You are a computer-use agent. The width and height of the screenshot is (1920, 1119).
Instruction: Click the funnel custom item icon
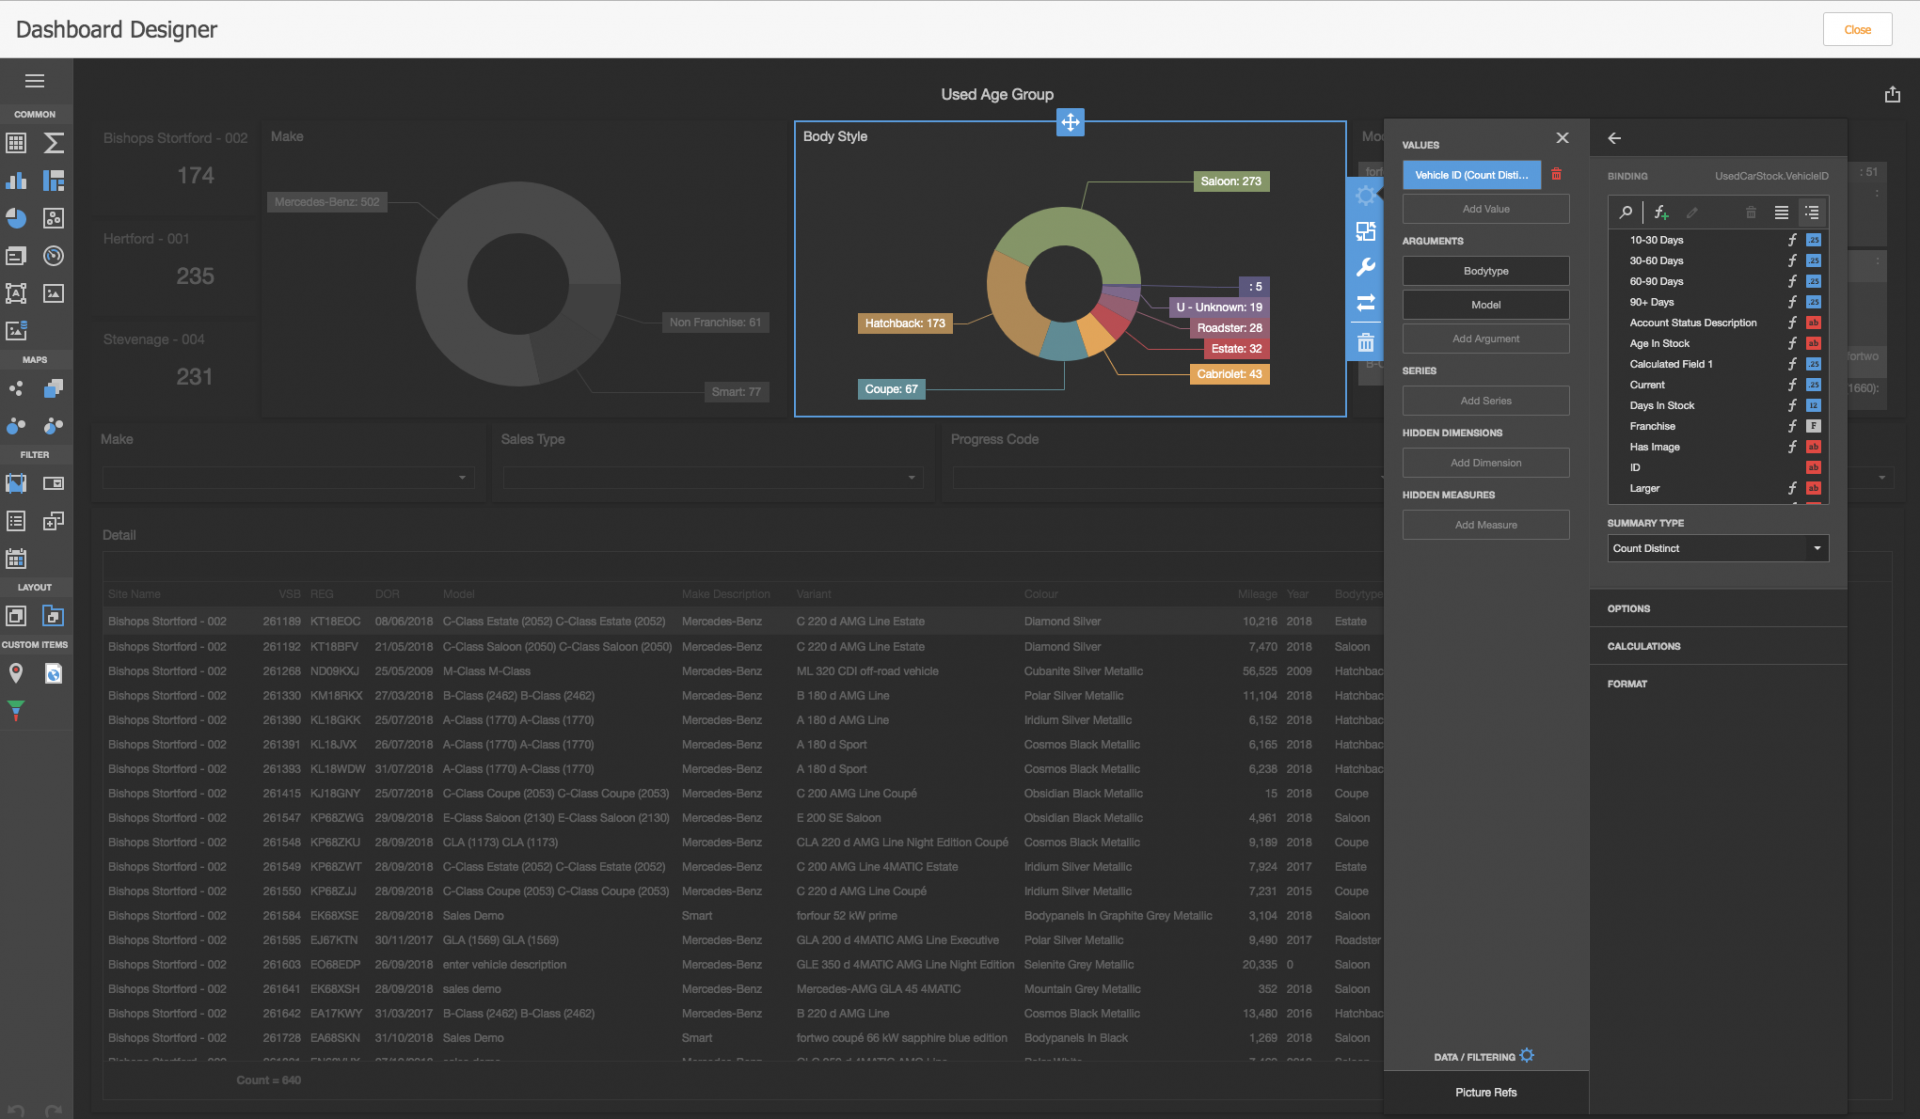point(16,711)
